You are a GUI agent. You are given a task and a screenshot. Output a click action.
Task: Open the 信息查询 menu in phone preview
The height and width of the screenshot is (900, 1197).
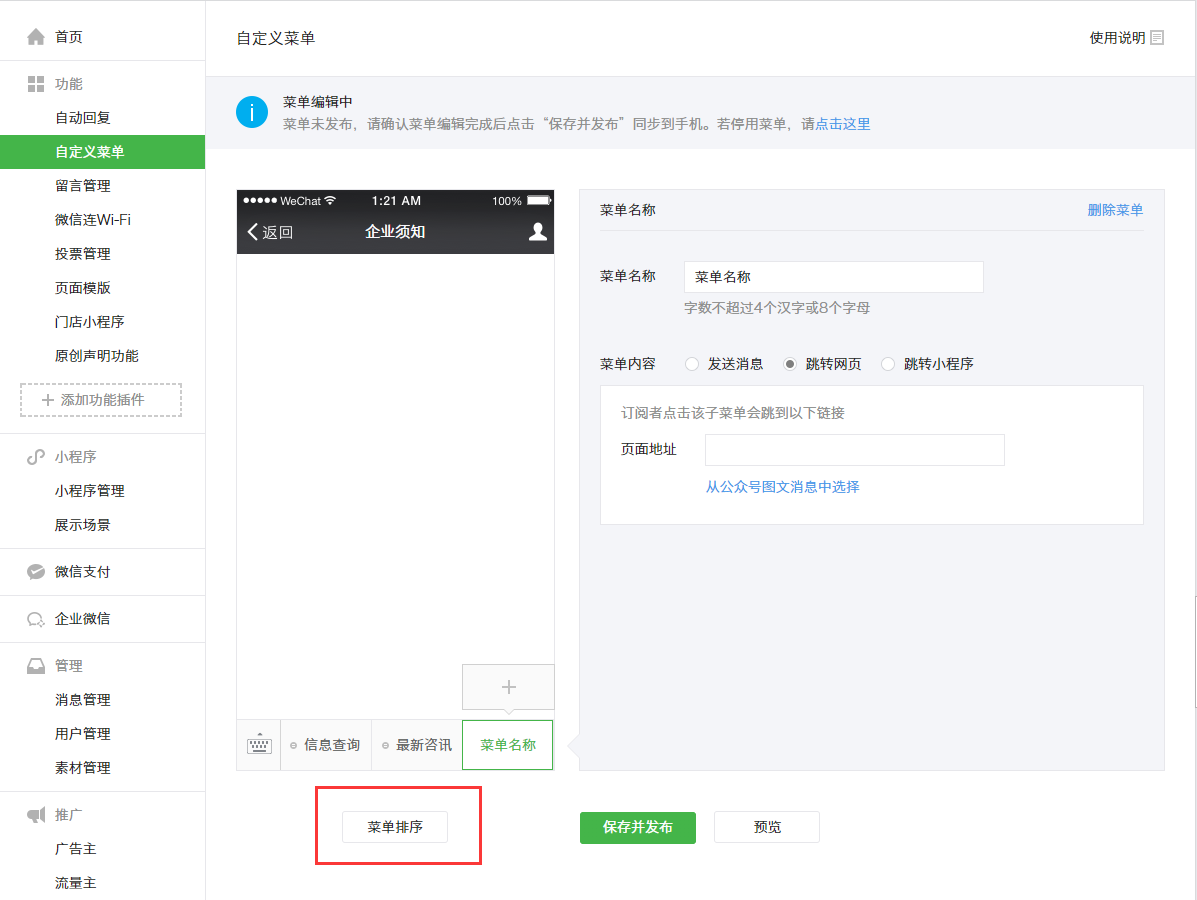[326, 745]
